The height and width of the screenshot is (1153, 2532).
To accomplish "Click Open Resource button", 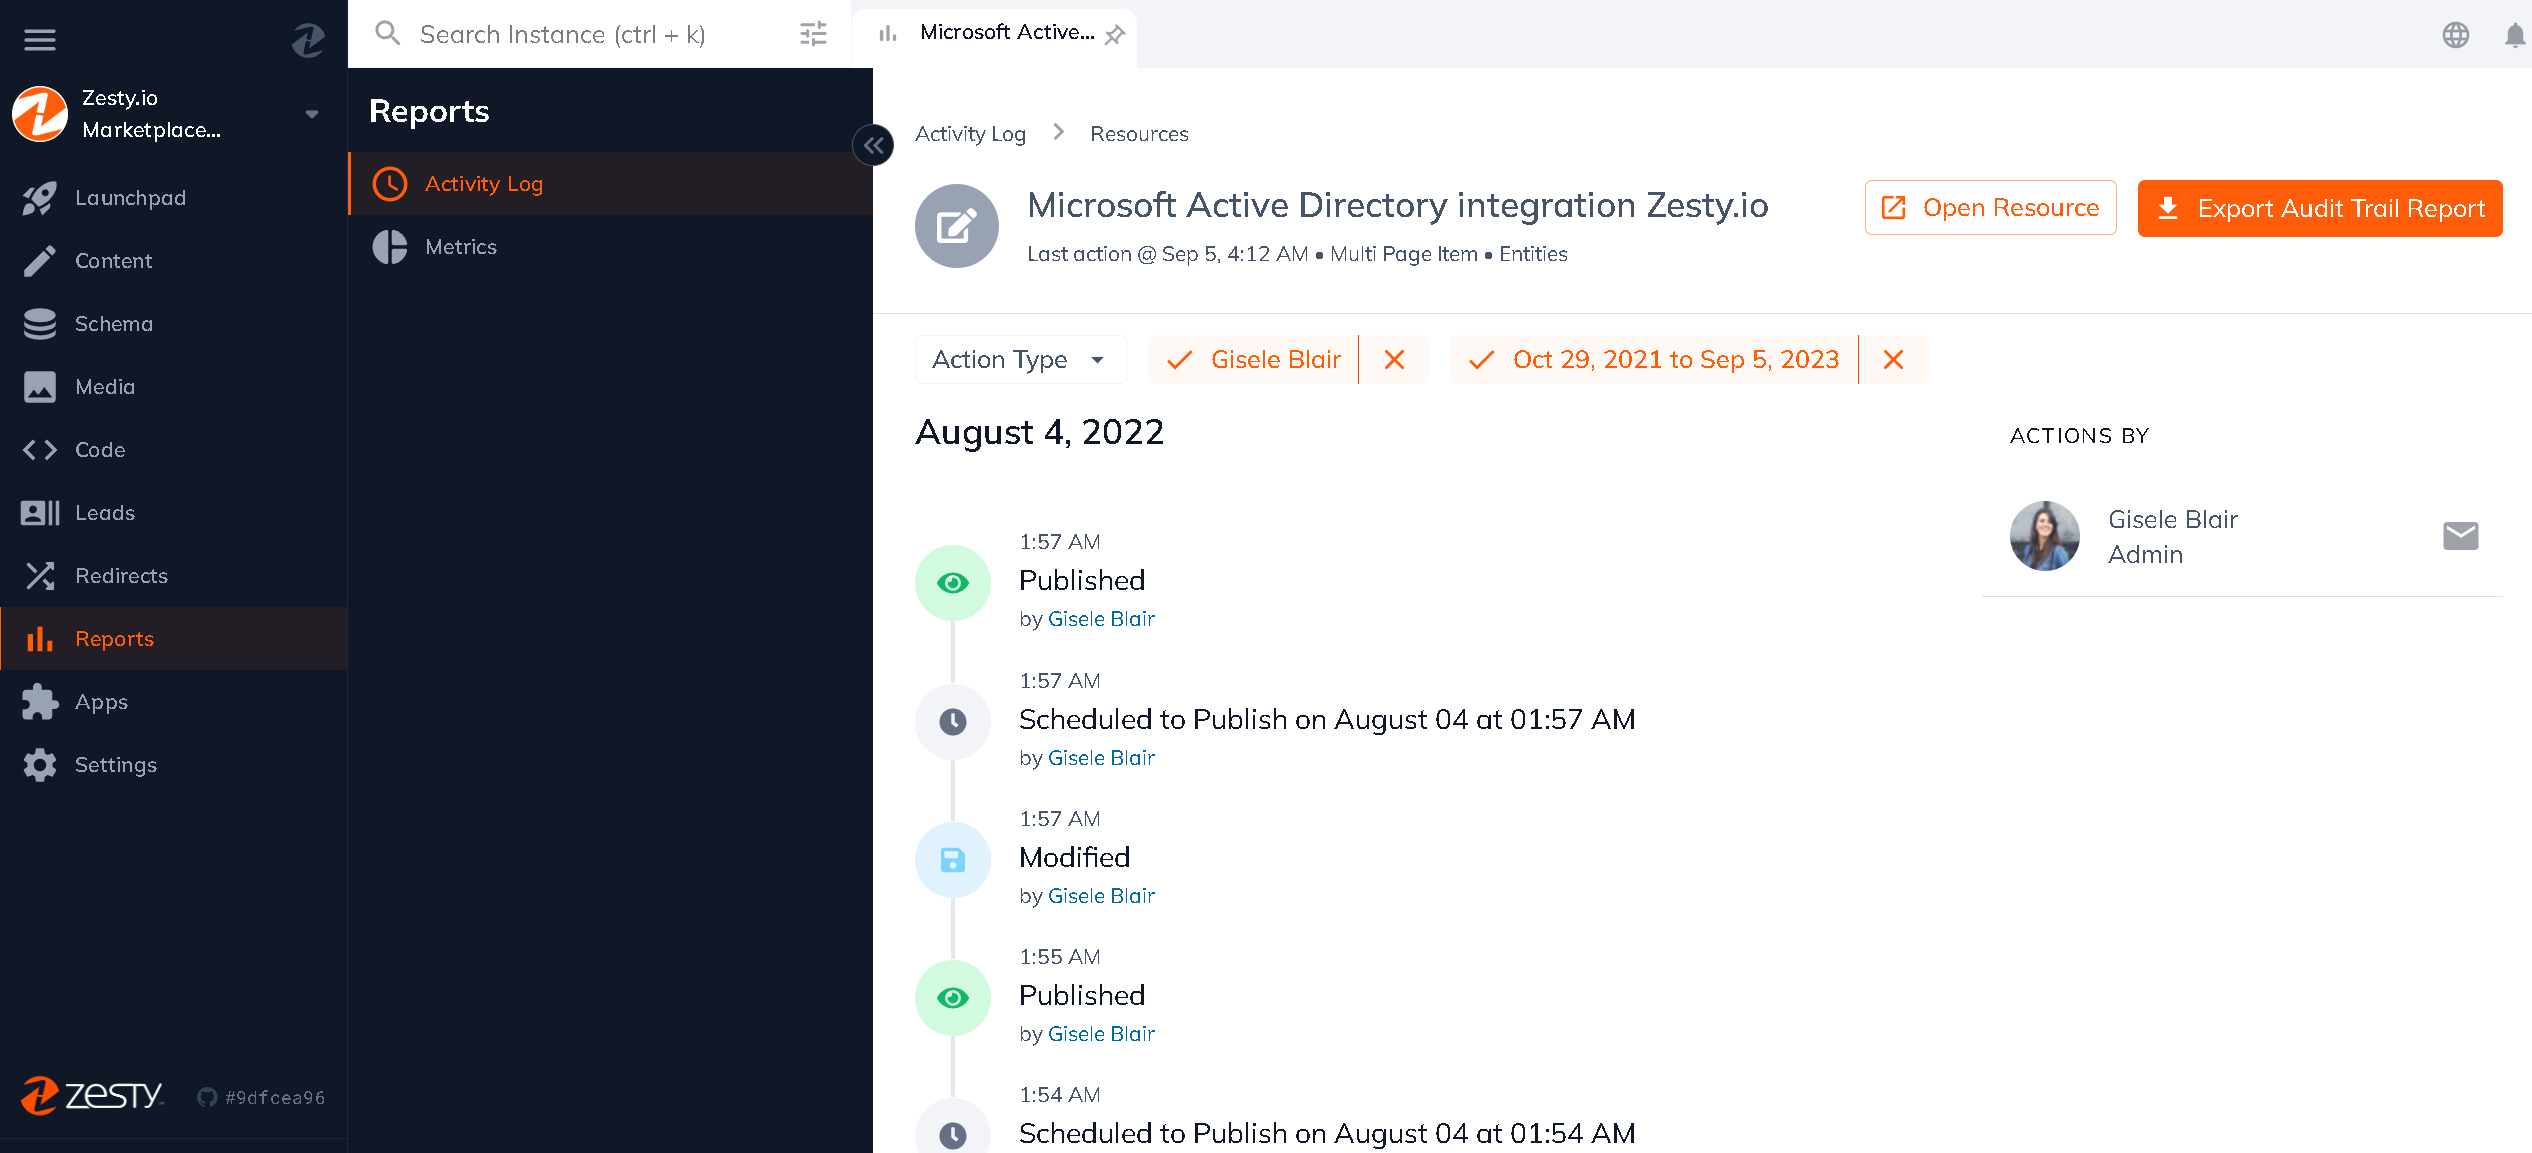I will pyautogui.click(x=1990, y=208).
